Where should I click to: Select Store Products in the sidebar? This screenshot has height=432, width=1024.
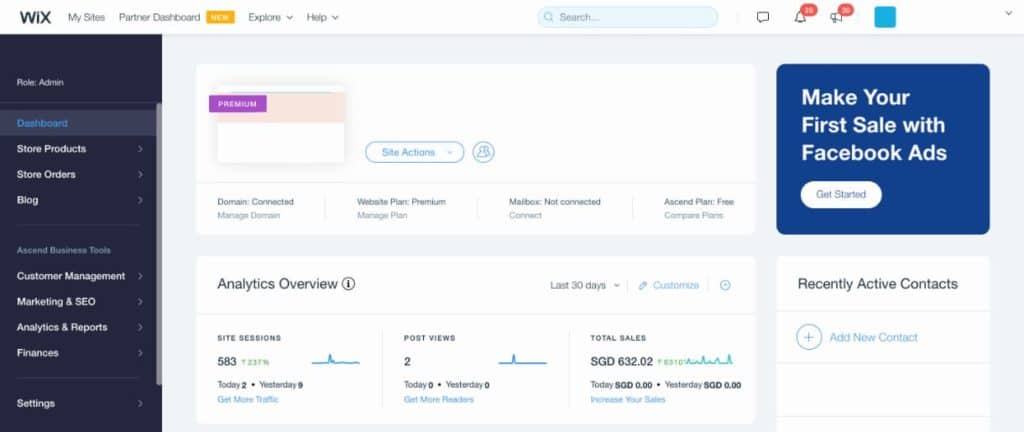coord(52,149)
